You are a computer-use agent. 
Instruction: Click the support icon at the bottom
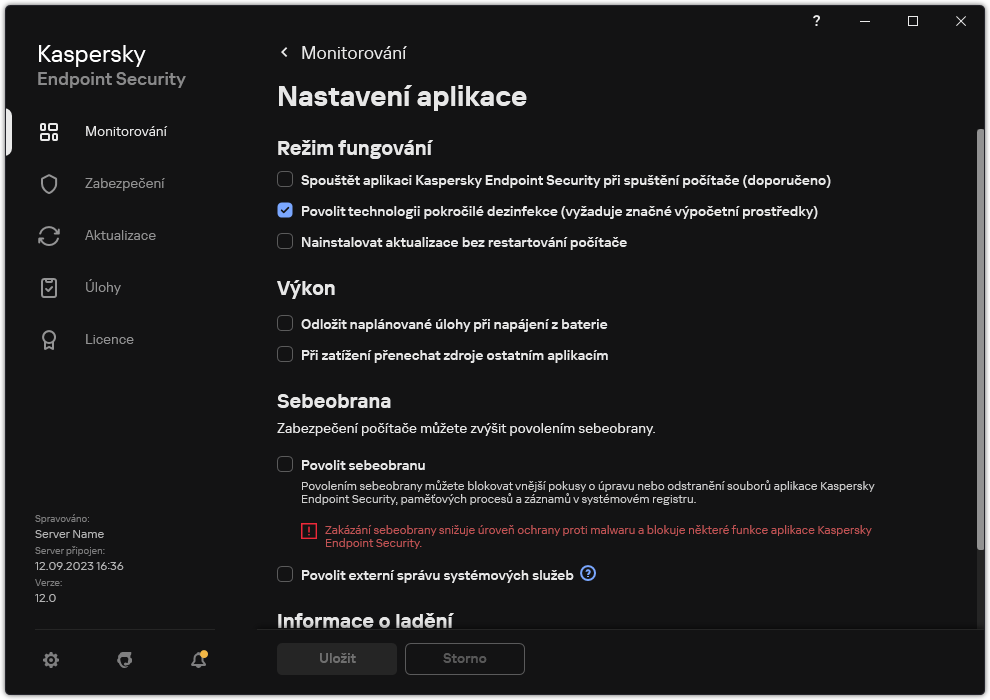(x=124, y=659)
